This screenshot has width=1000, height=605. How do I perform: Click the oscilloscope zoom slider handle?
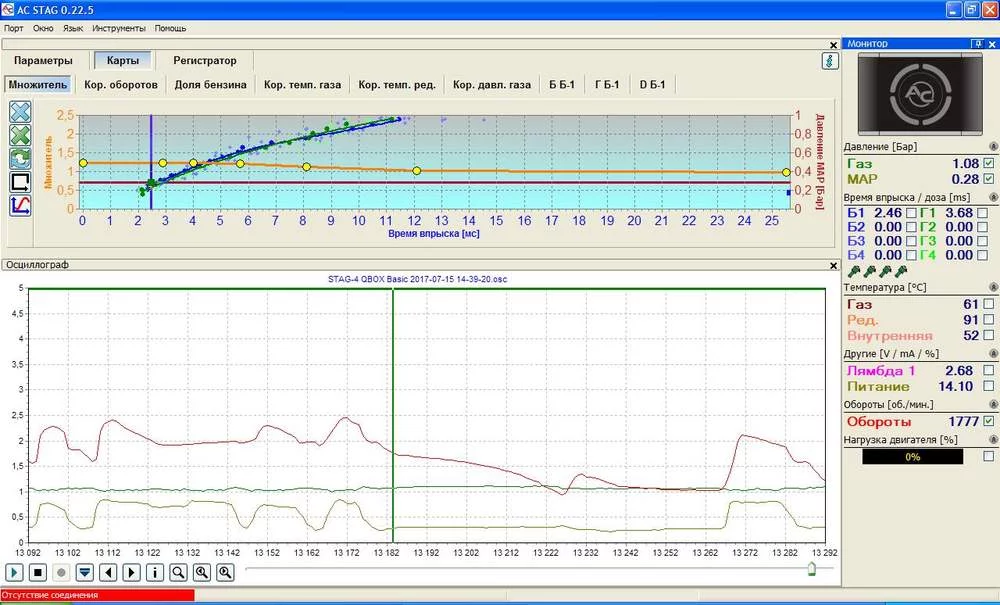point(812,569)
